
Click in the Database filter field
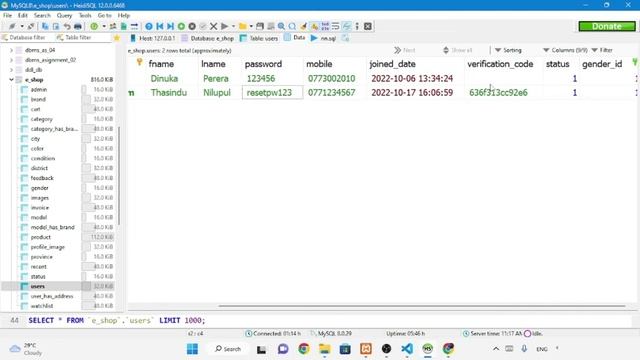tap(27, 38)
